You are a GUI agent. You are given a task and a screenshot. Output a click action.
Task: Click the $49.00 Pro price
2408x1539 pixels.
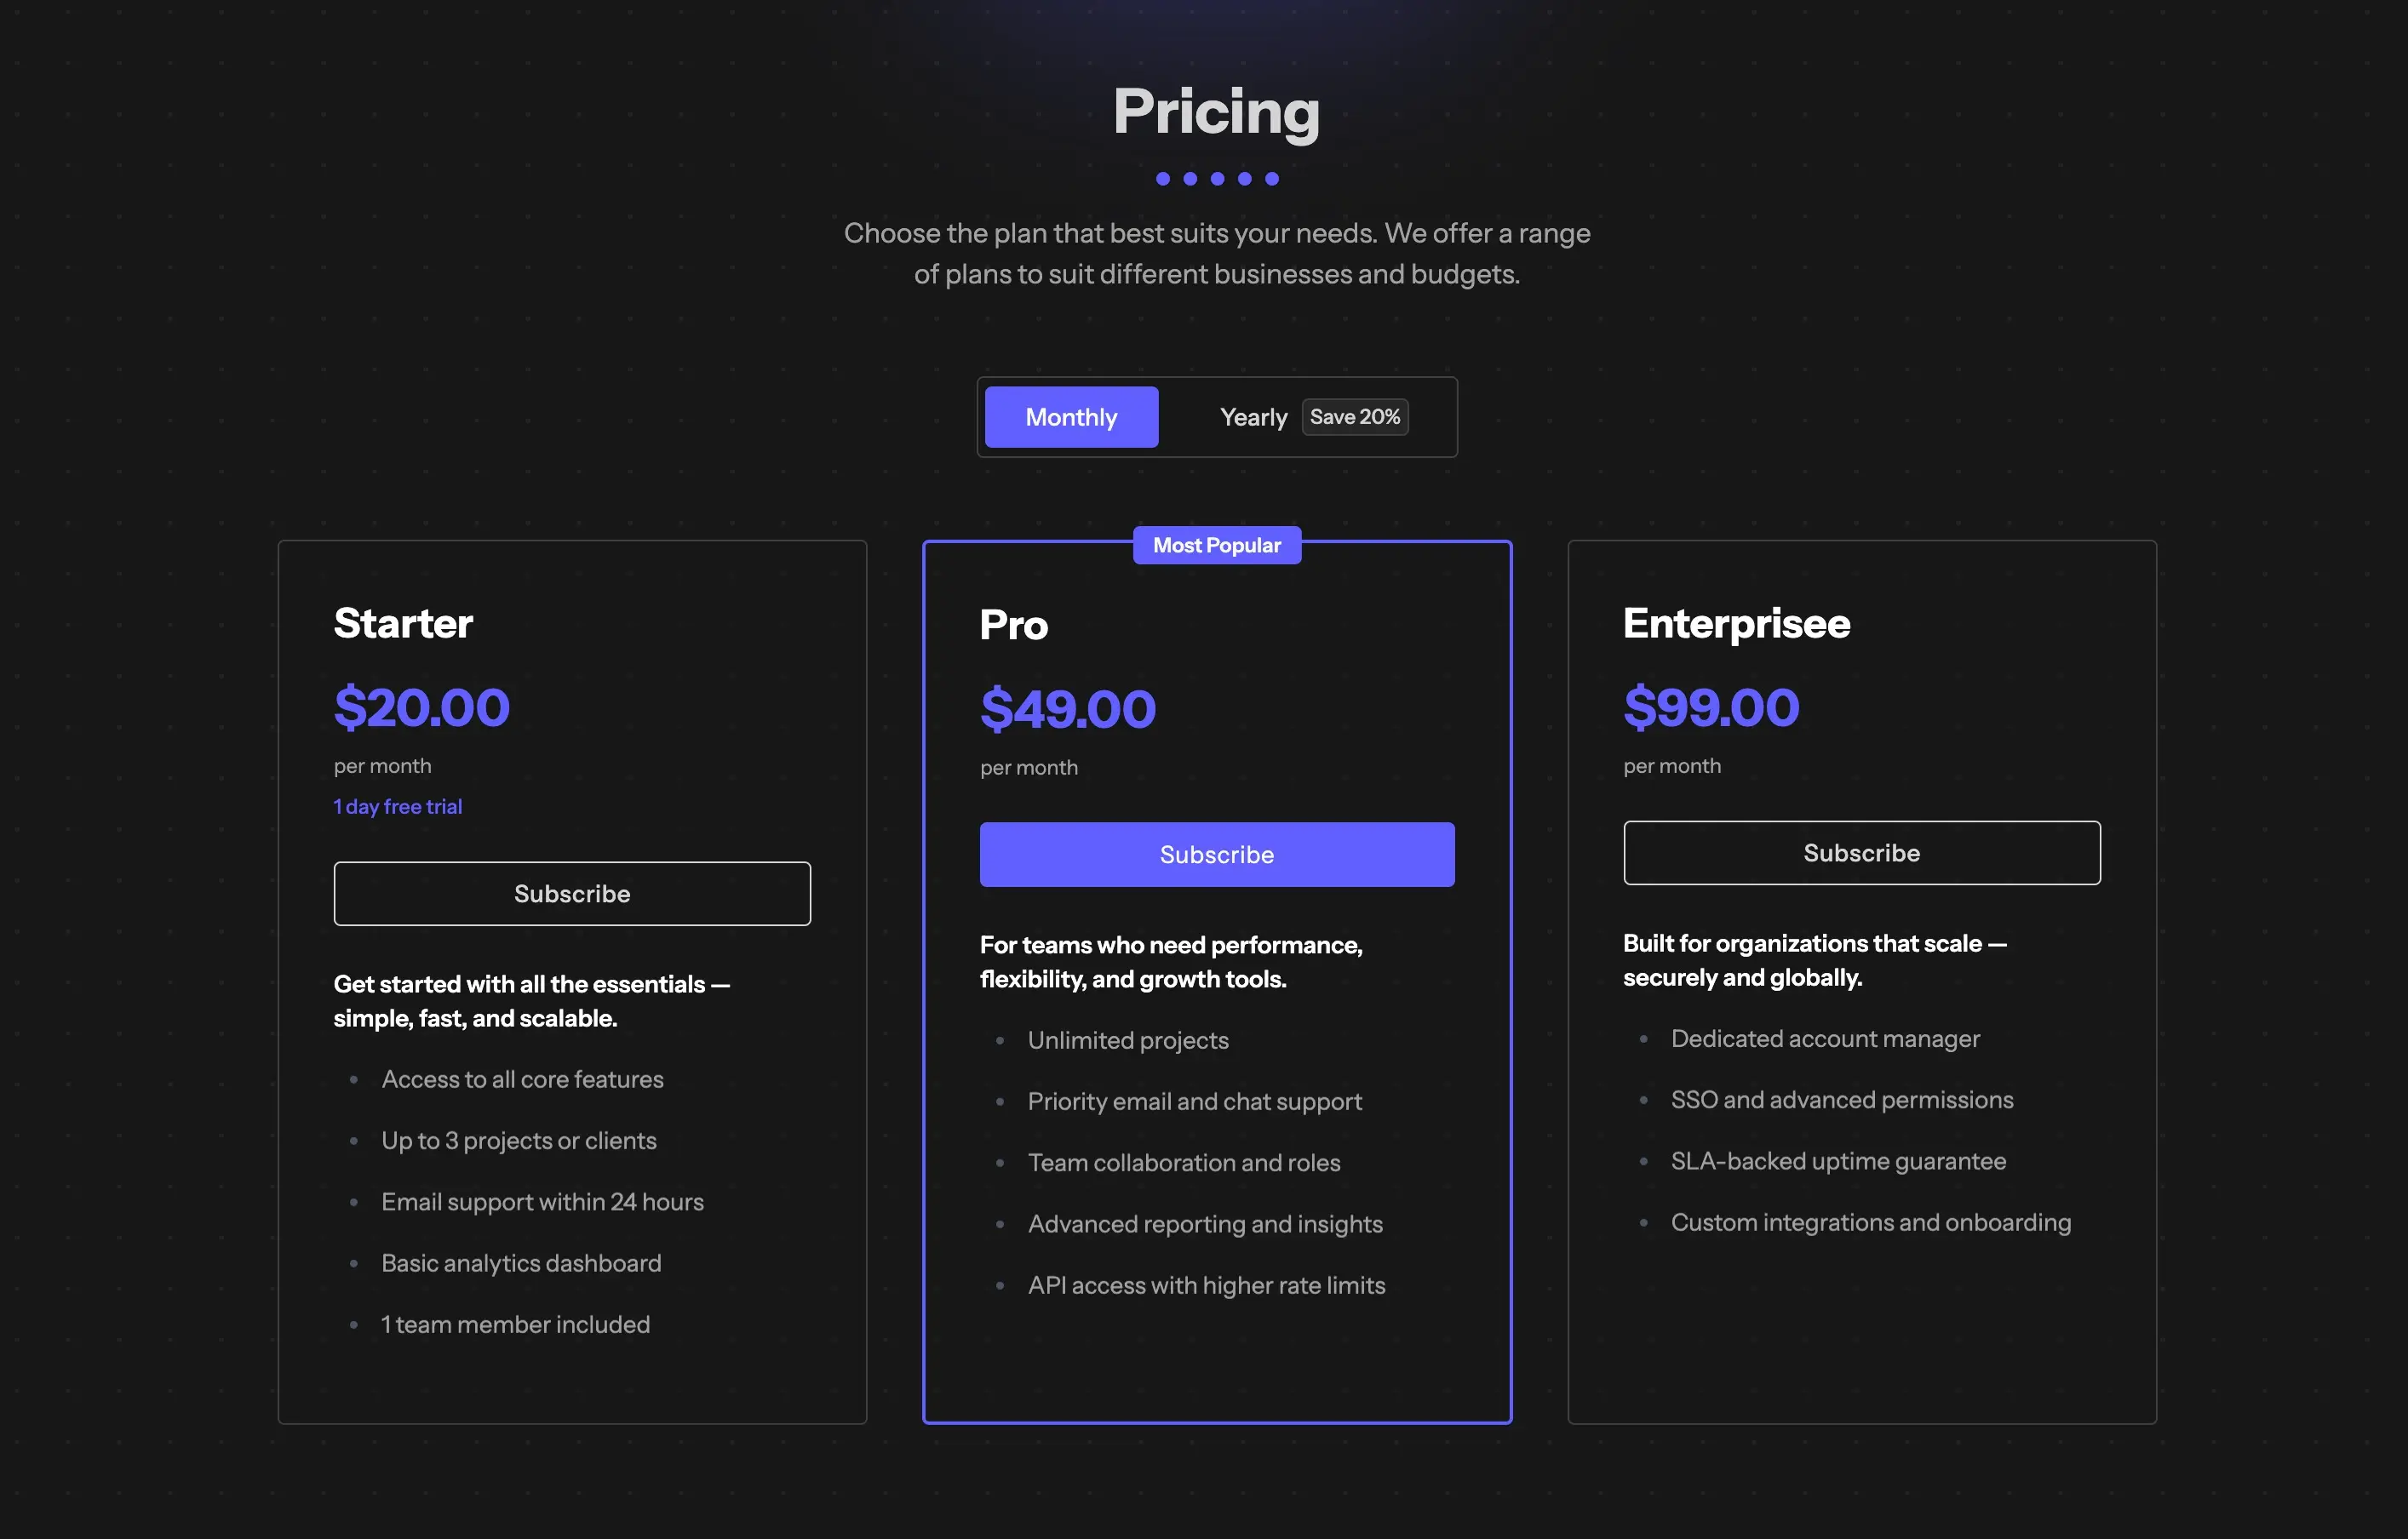(1067, 710)
